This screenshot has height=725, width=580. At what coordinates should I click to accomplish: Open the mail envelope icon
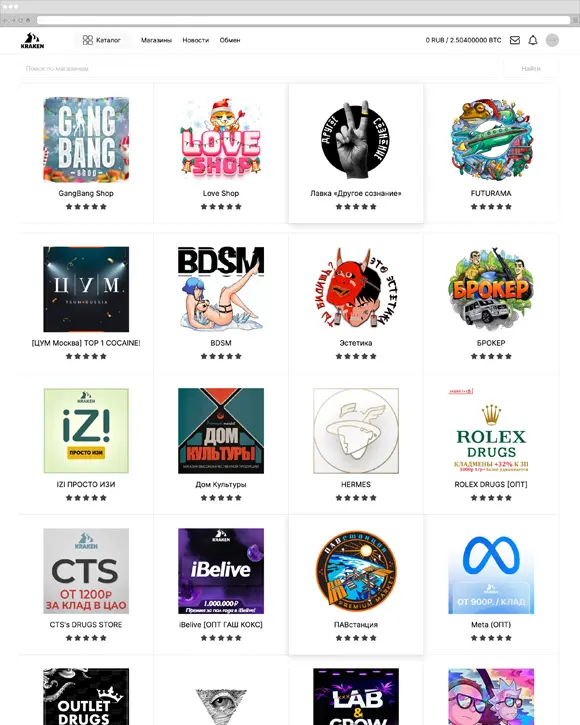pyautogui.click(x=515, y=40)
